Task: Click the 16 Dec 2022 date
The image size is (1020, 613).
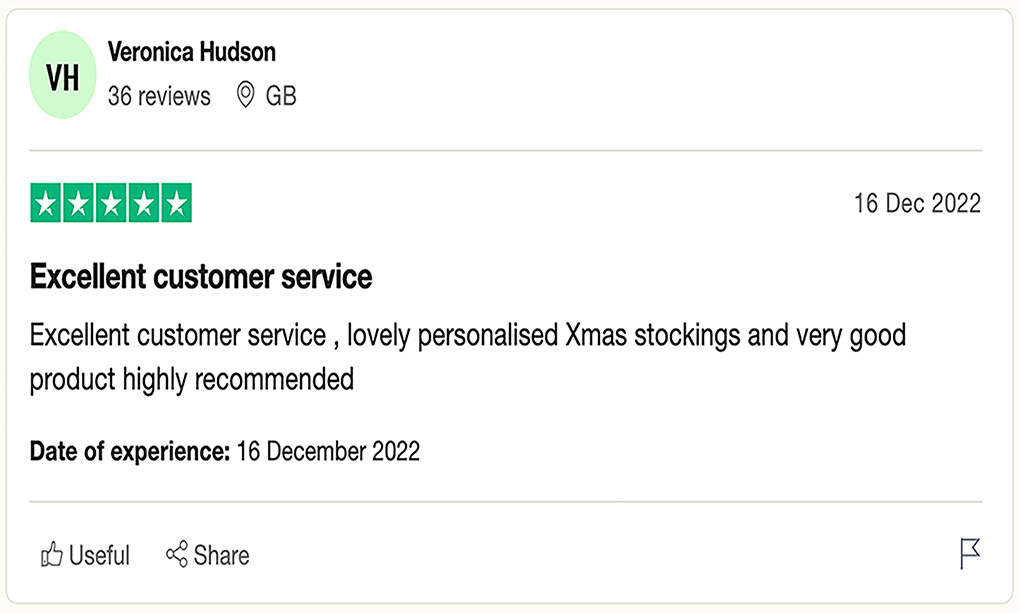Action: [x=917, y=203]
